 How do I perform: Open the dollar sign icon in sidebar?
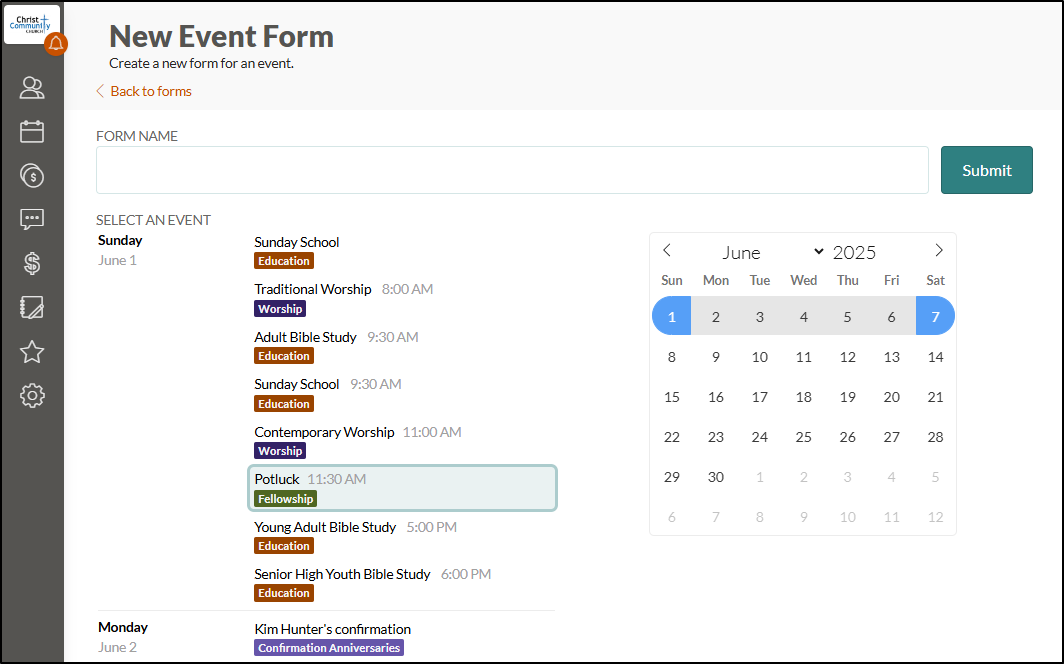coord(32,264)
